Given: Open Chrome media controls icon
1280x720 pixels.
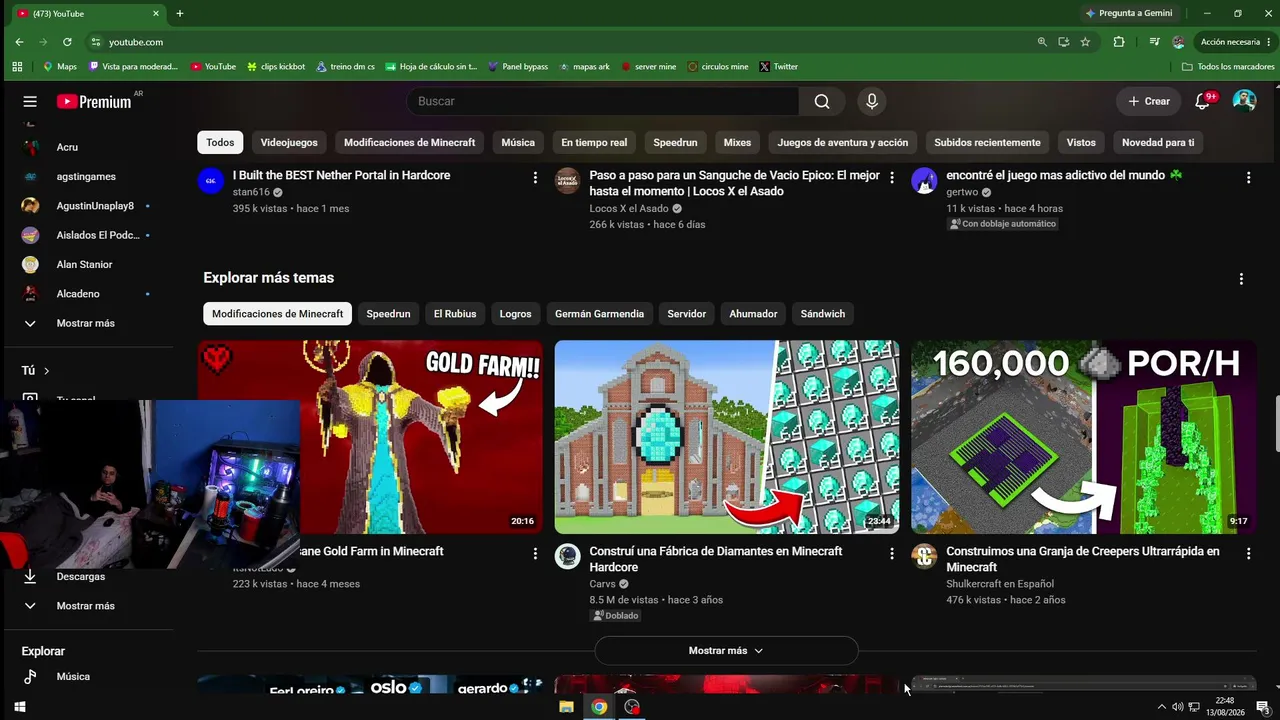Looking at the screenshot, I should pos(1154,42).
